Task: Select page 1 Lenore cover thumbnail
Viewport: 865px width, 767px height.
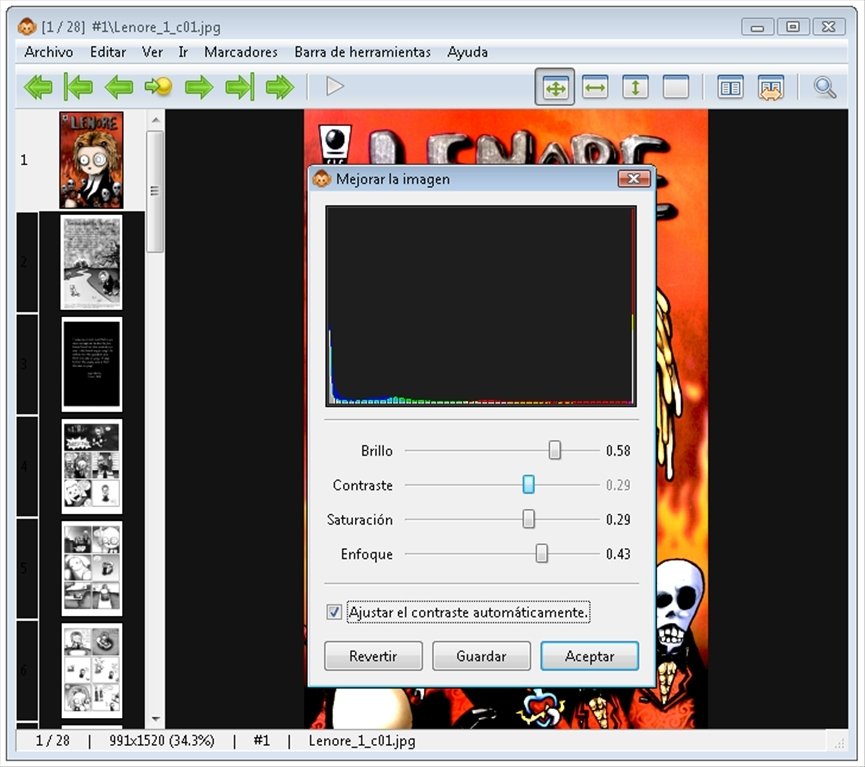Action: (91, 160)
